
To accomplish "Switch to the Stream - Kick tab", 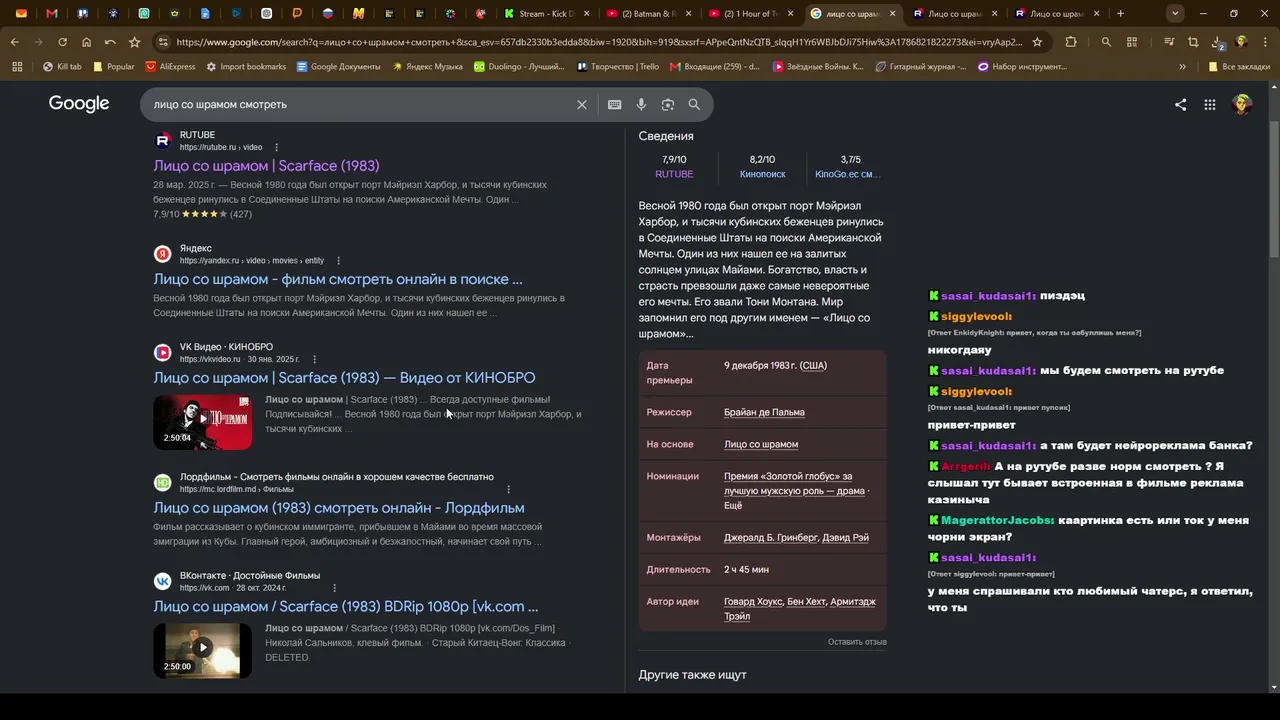I will (x=547, y=14).
